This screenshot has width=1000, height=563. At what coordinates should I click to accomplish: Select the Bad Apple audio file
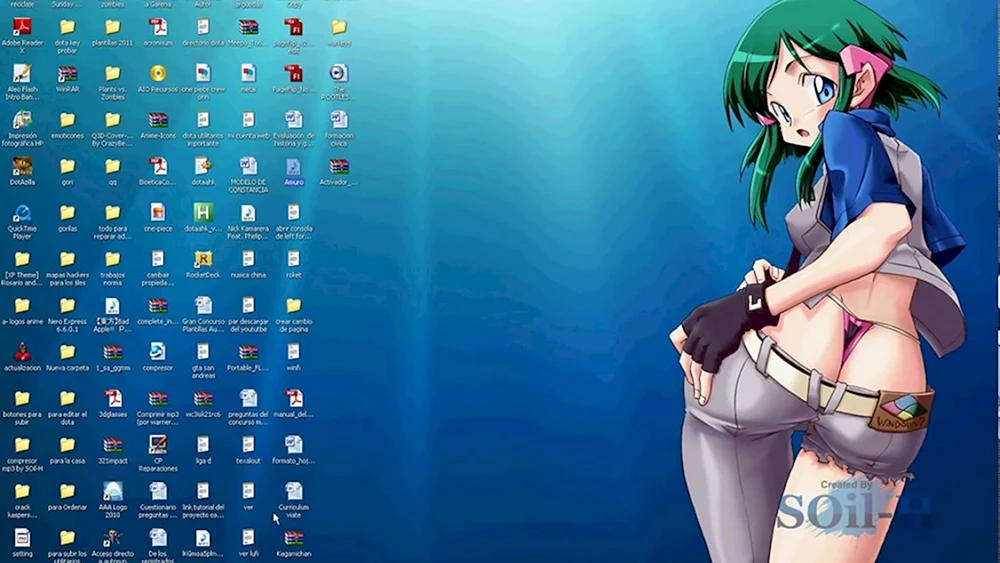113,306
